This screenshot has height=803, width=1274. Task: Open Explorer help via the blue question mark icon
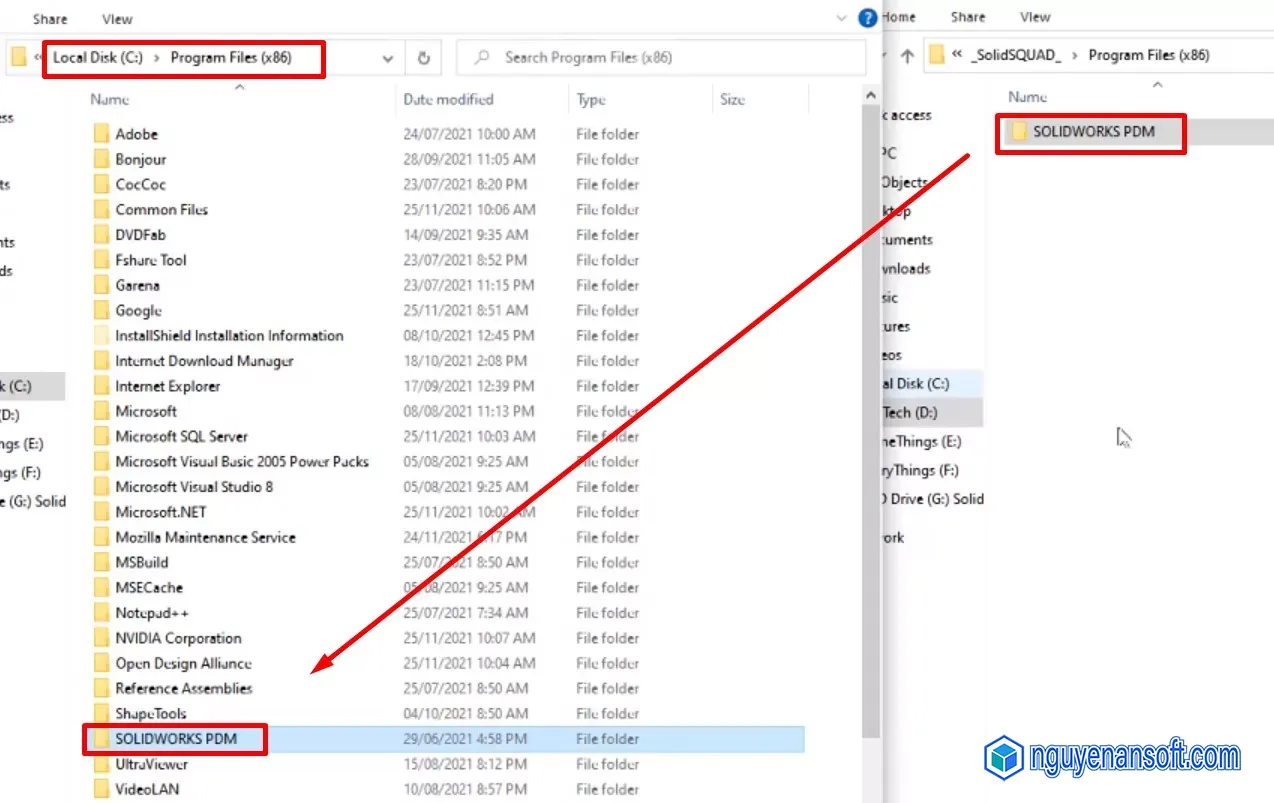867,17
